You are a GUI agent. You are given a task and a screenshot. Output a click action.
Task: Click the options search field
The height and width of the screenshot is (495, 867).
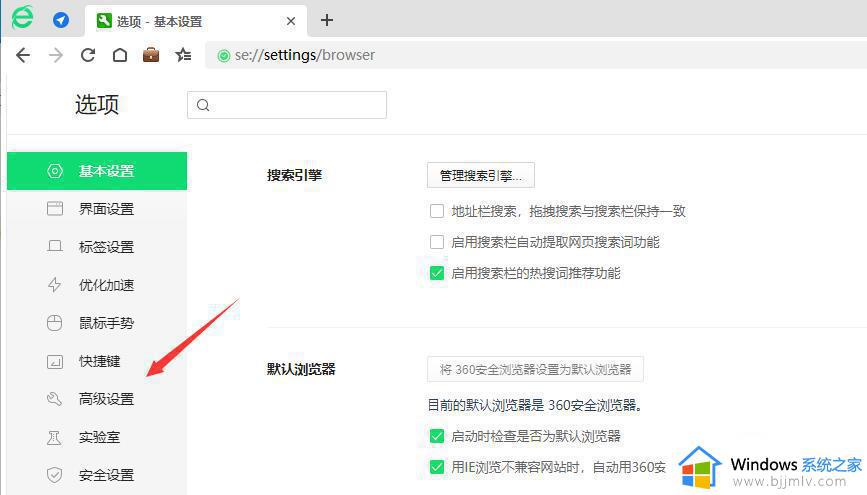click(x=287, y=105)
